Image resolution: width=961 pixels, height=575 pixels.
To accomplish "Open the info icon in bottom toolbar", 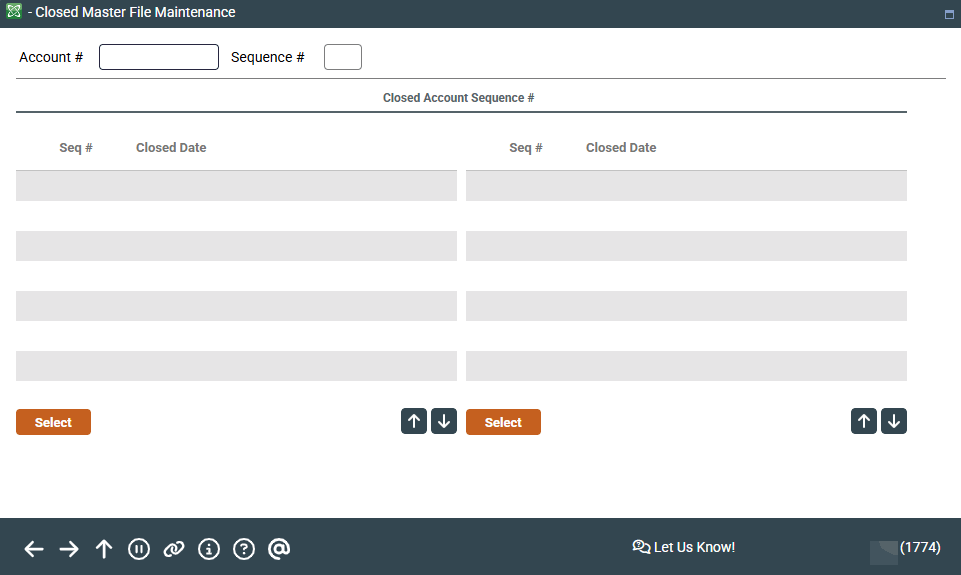I will click(x=209, y=549).
